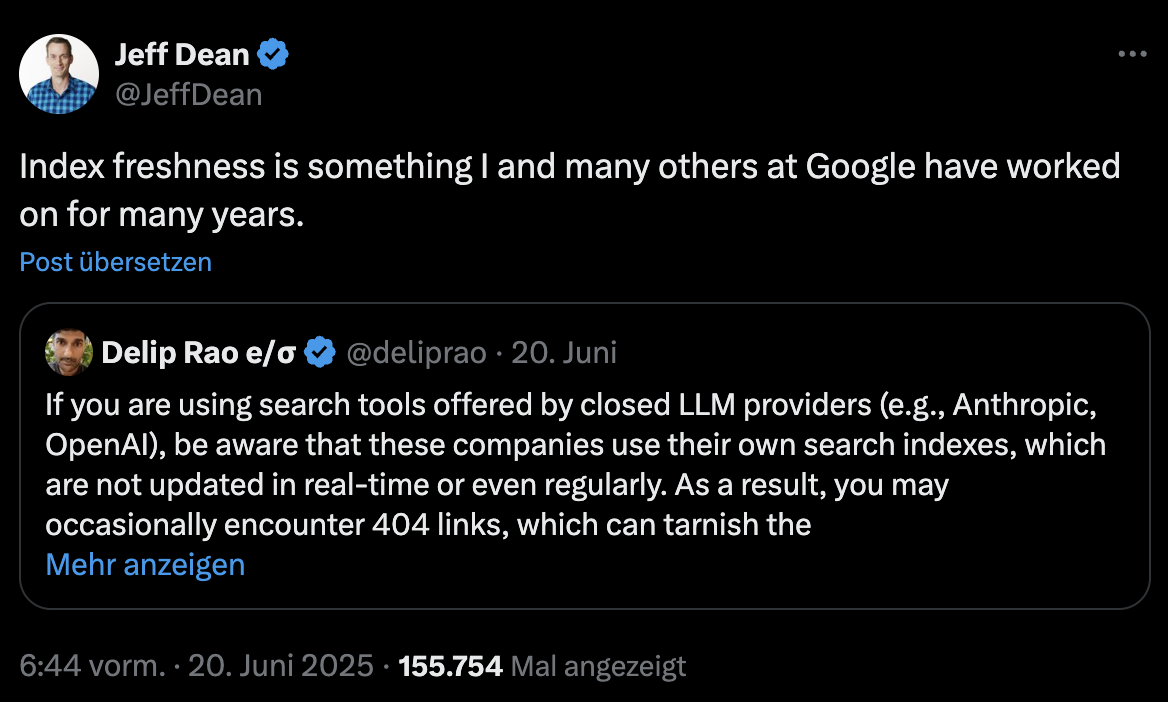The width and height of the screenshot is (1168, 702).
Task: Click the '6:44 vorm.' timestamp
Action: point(89,665)
